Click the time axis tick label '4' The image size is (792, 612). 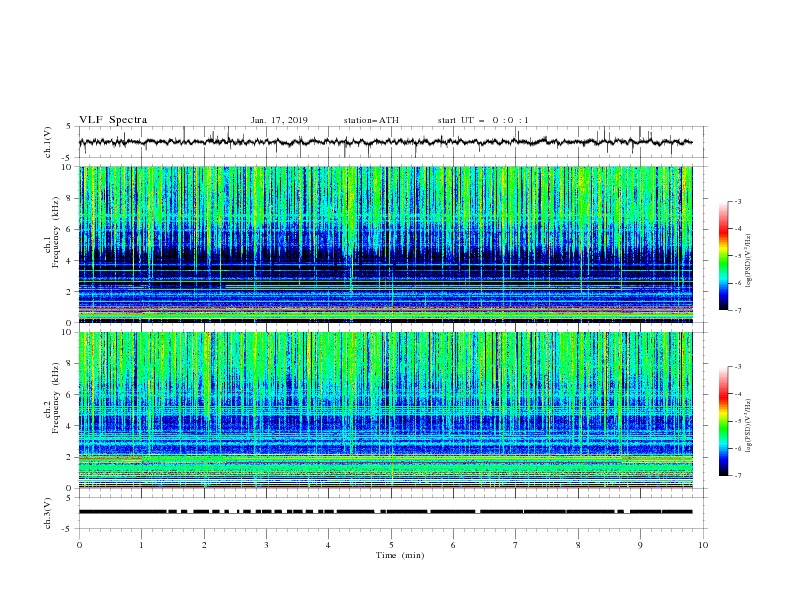point(328,545)
